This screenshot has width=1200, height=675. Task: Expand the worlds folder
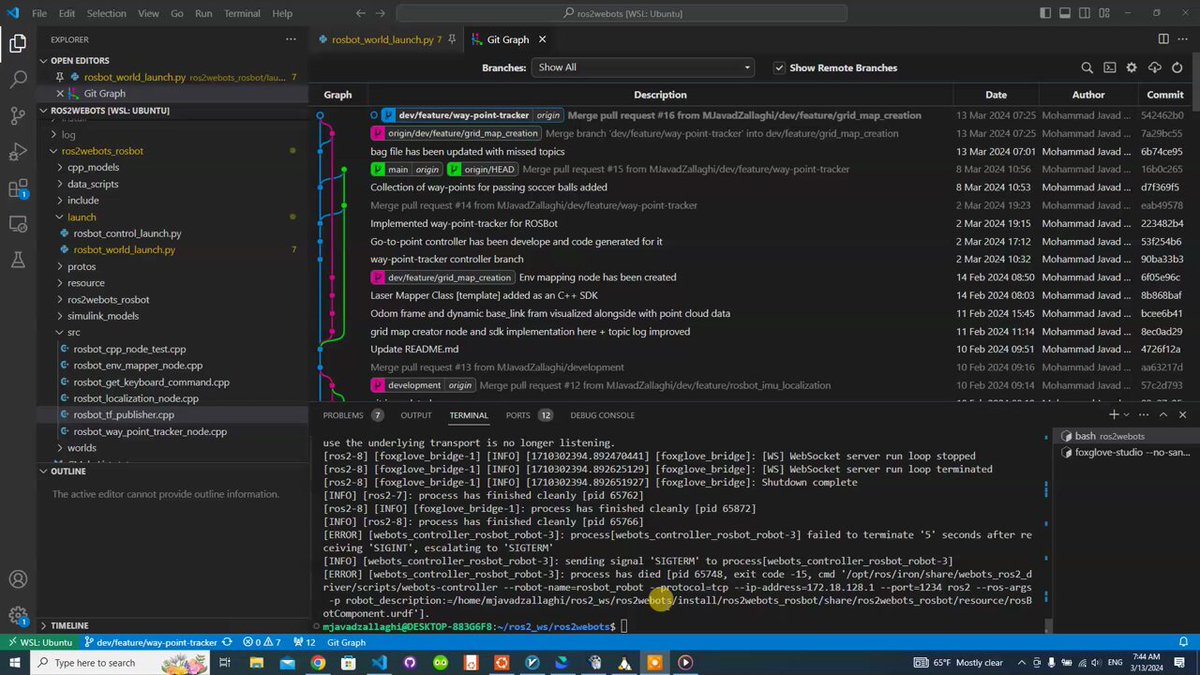(82, 447)
